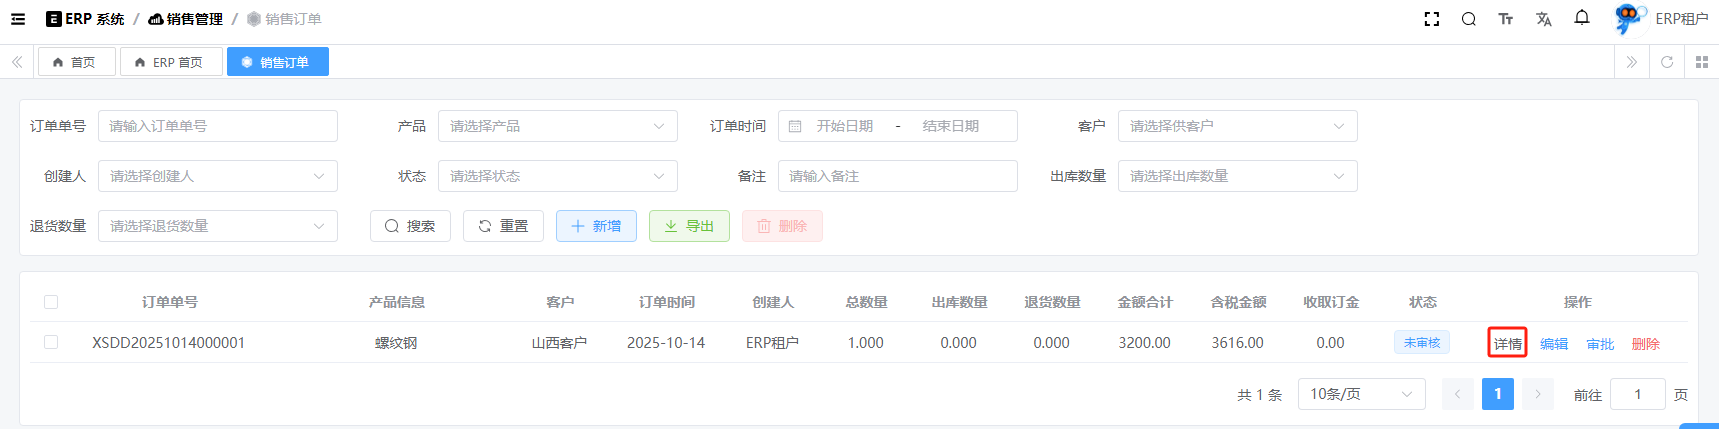This screenshot has height=429, width=1719.
Task: Enter fullscreen mode via top bar icon
Action: click(1431, 19)
